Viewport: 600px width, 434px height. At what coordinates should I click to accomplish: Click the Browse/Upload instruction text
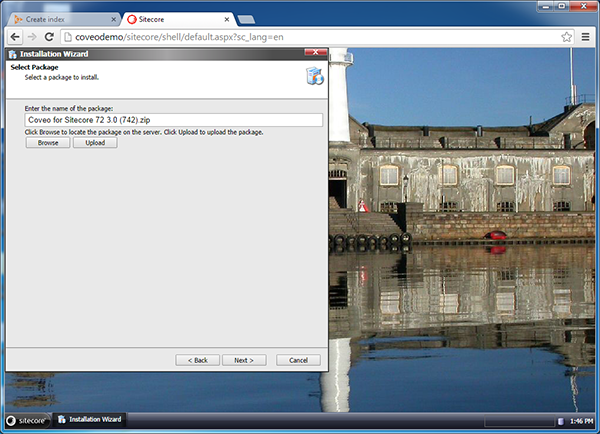[144, 132]
